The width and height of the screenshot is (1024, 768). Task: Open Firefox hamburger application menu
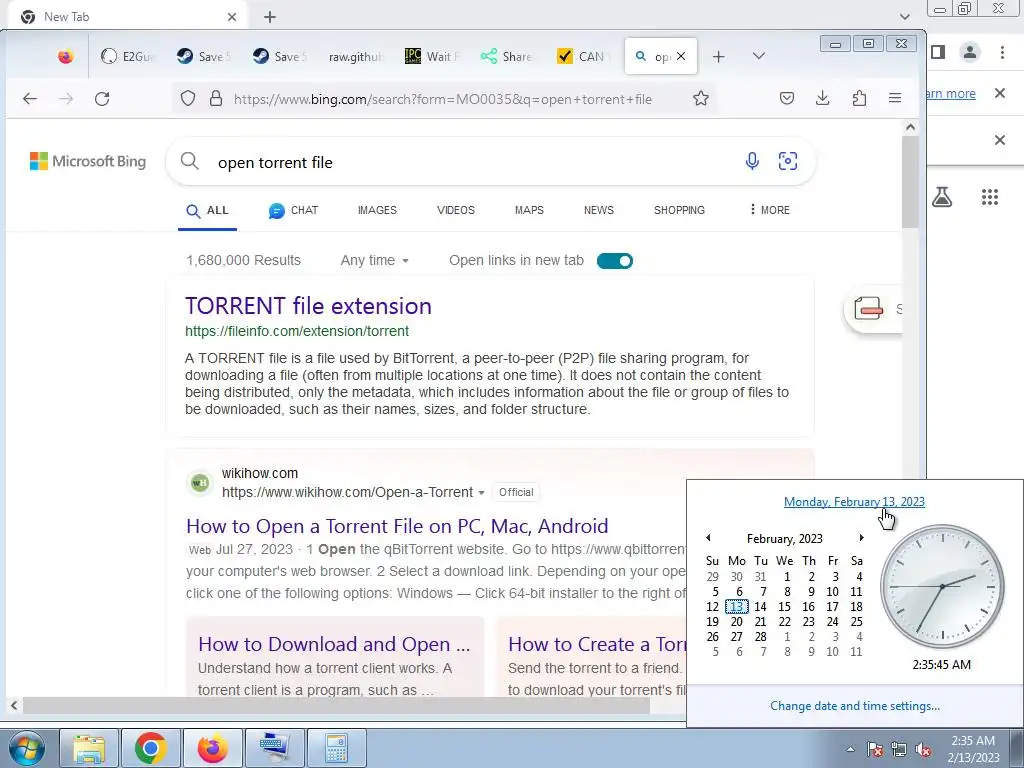pyautogui.click(x=895, y=99)
